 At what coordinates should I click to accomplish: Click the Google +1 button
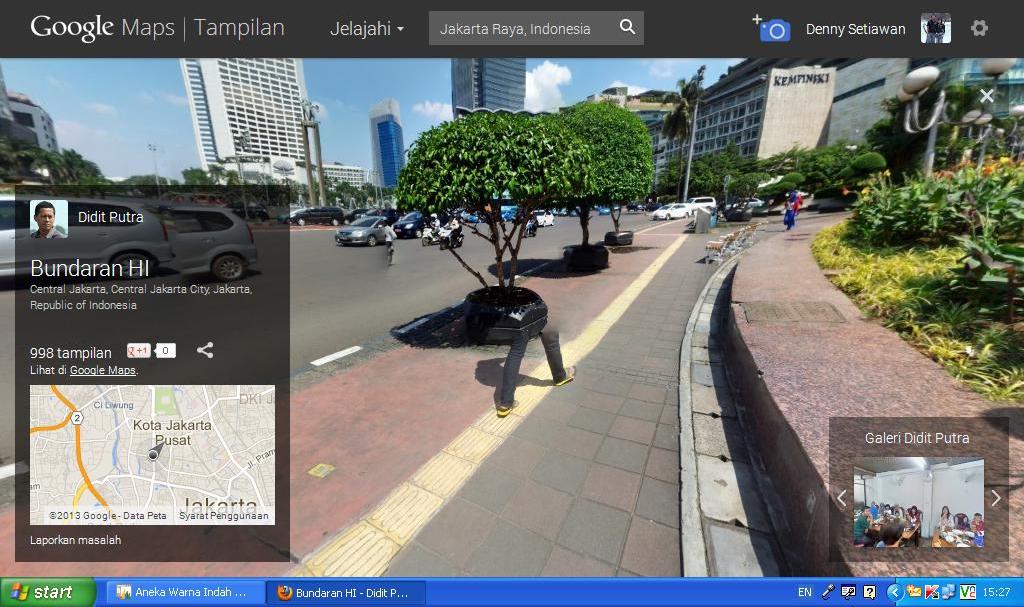pyautogui.click(x=139, y=351)
